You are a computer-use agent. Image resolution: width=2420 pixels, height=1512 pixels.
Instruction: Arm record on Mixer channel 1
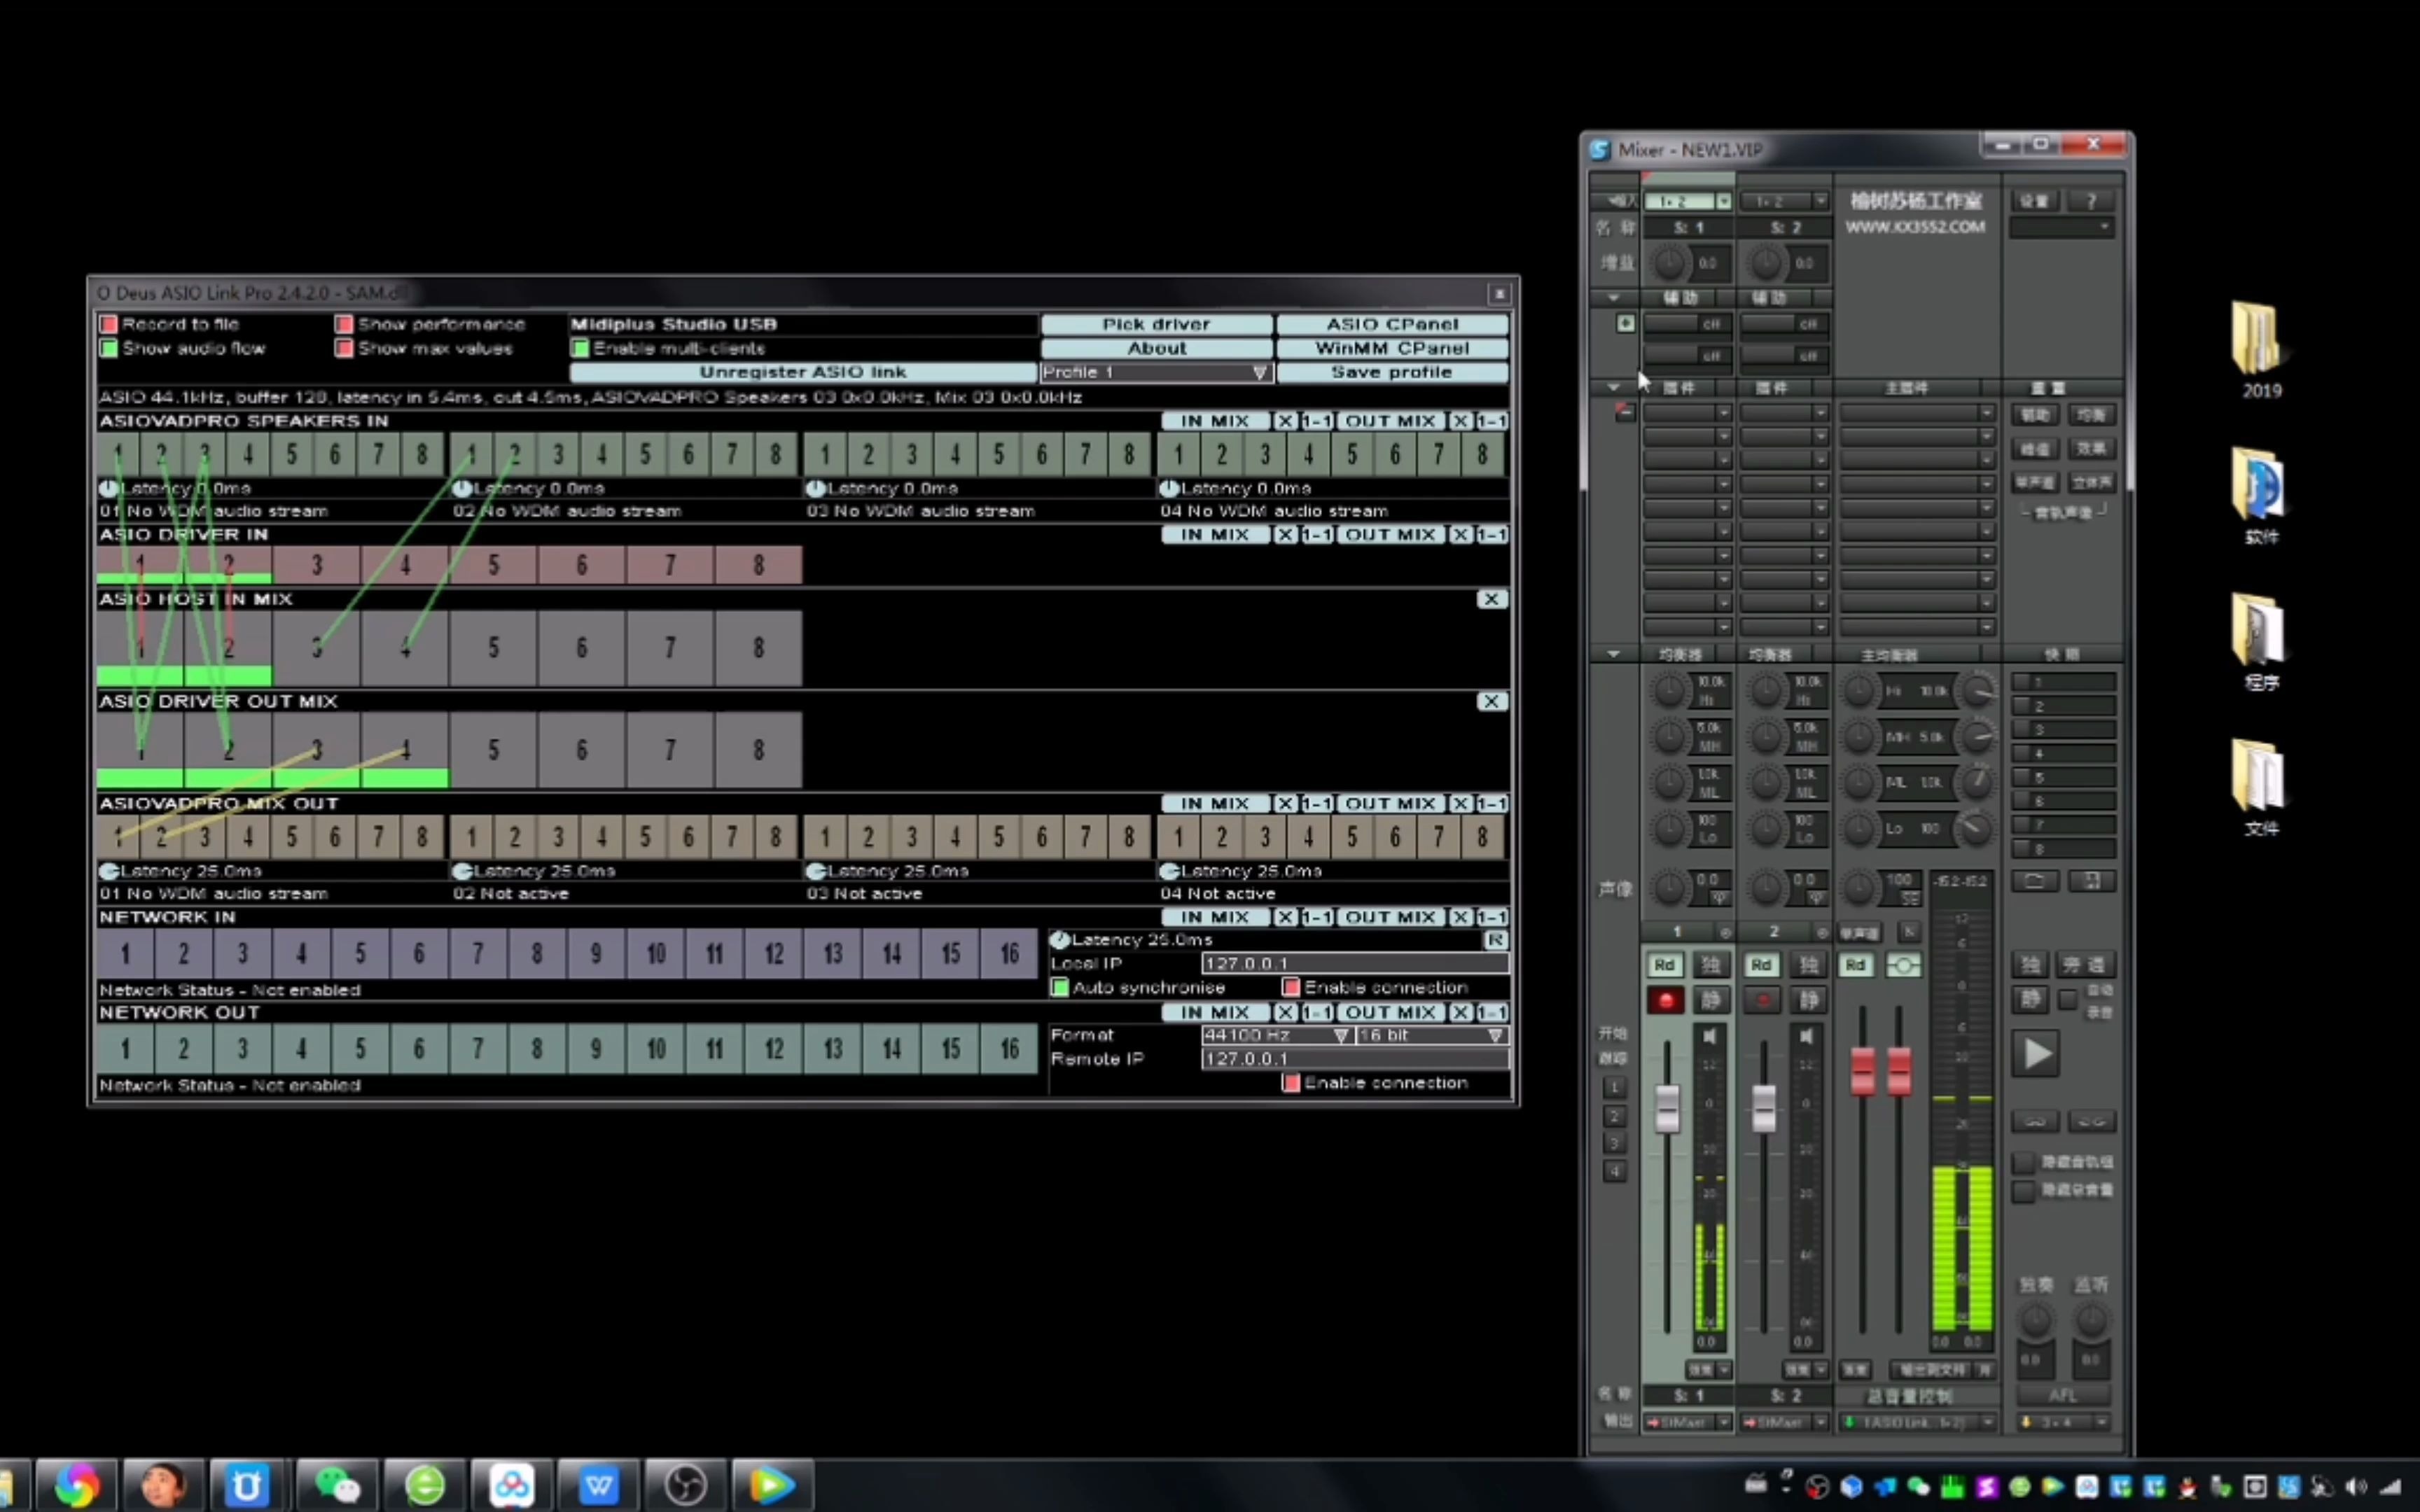pyautogui.click(x=1666, y=1000)
